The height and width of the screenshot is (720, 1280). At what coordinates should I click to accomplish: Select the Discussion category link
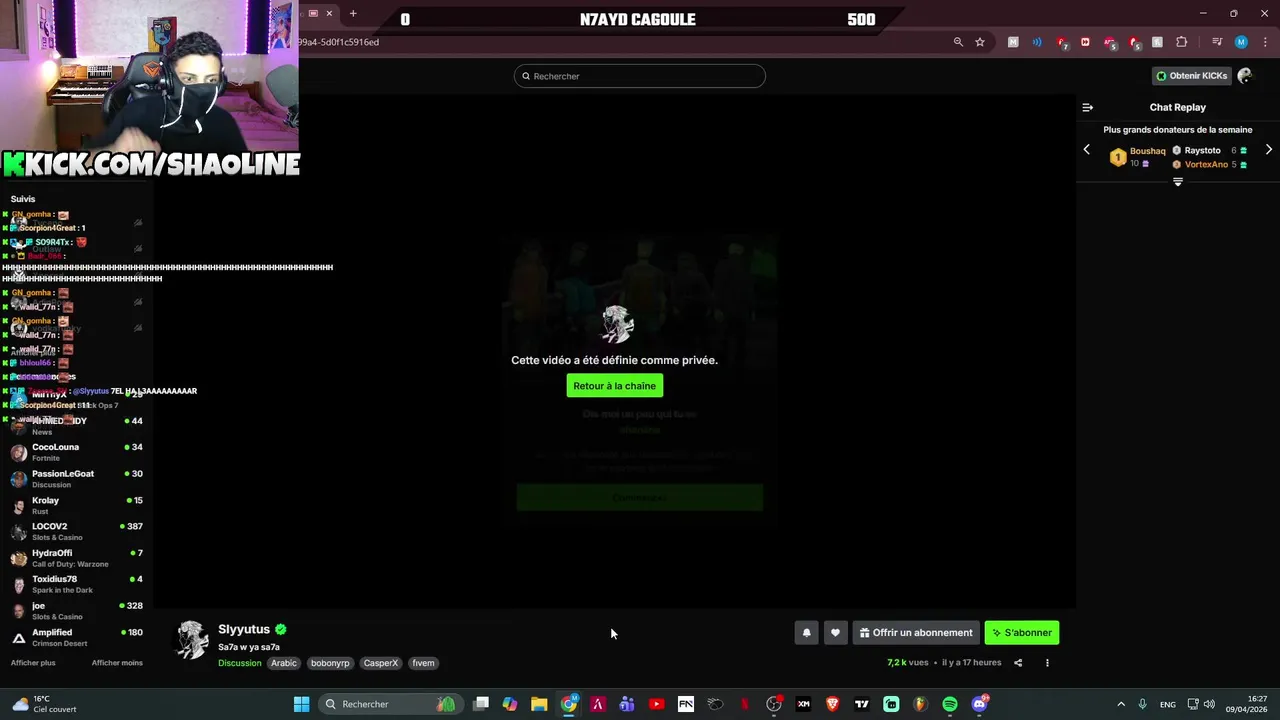(240, 663)
